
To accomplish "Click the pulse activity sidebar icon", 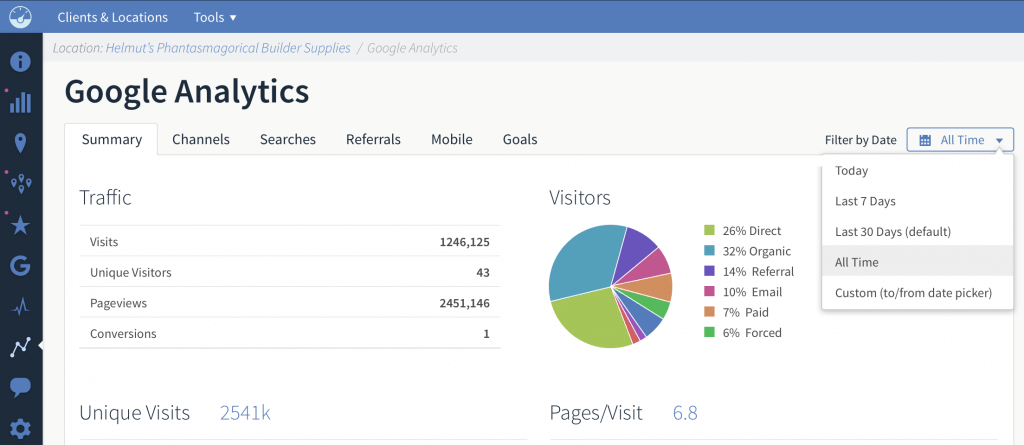I will pos(20,307).
